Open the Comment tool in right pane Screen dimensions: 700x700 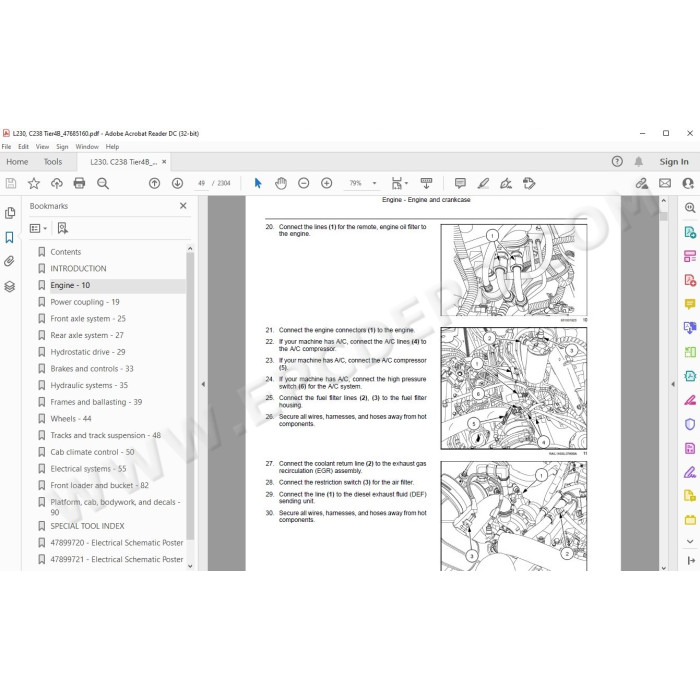click(690, 304)
